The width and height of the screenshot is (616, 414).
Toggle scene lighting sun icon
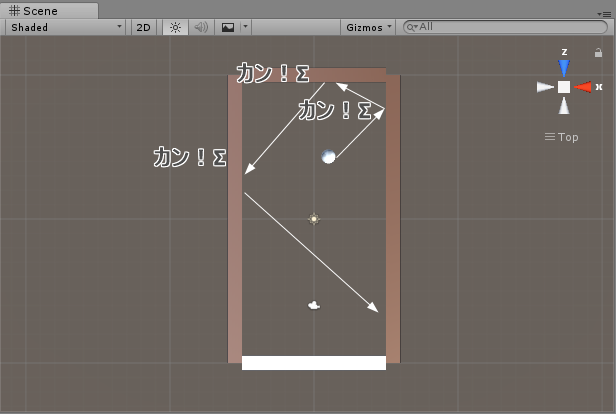tap(175, 27)
